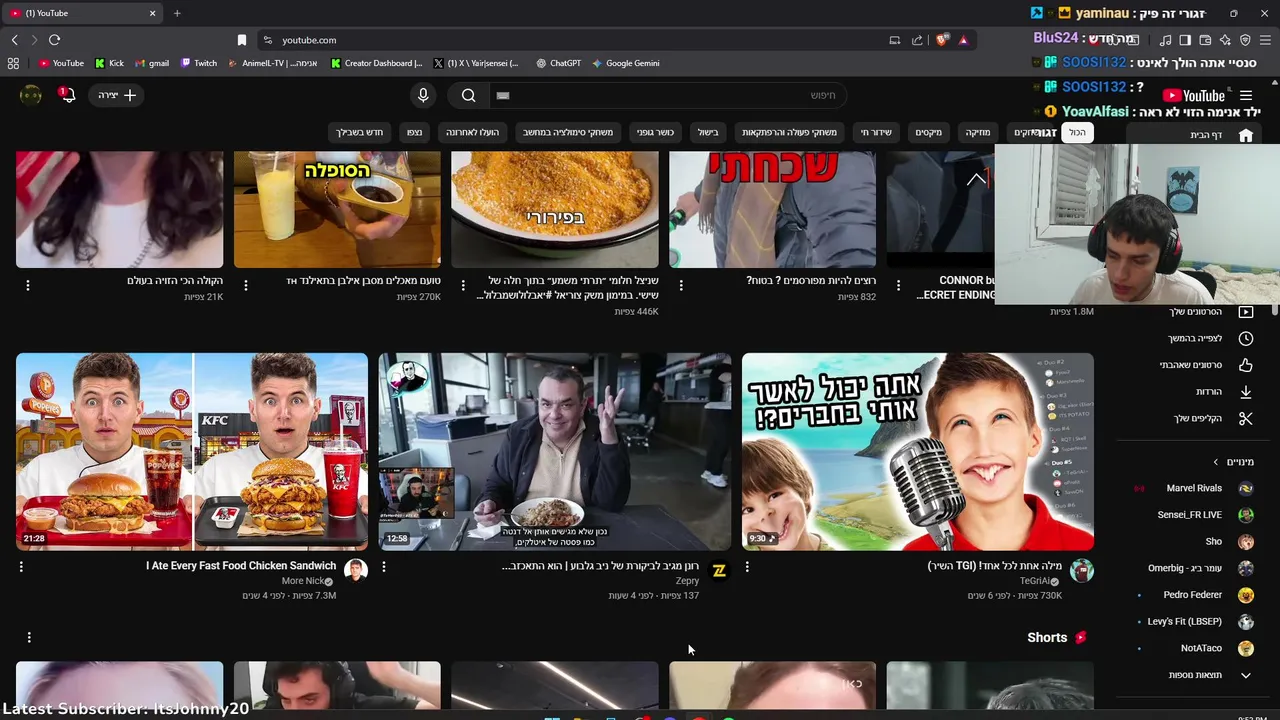Open options menu for chicken sandwich video
Viewport: 1280px width, 720px height.
coord(21,566)
